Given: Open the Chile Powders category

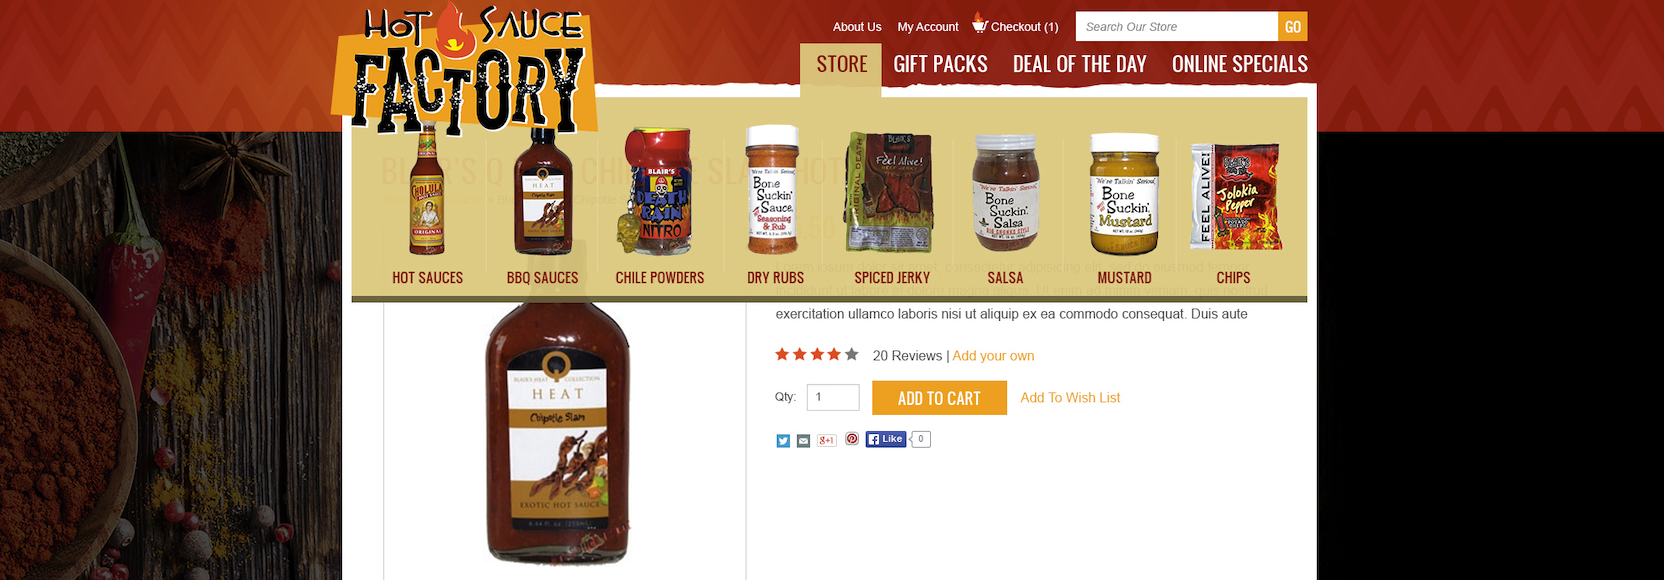Looking at the screenshot, I should pos(660,206).
